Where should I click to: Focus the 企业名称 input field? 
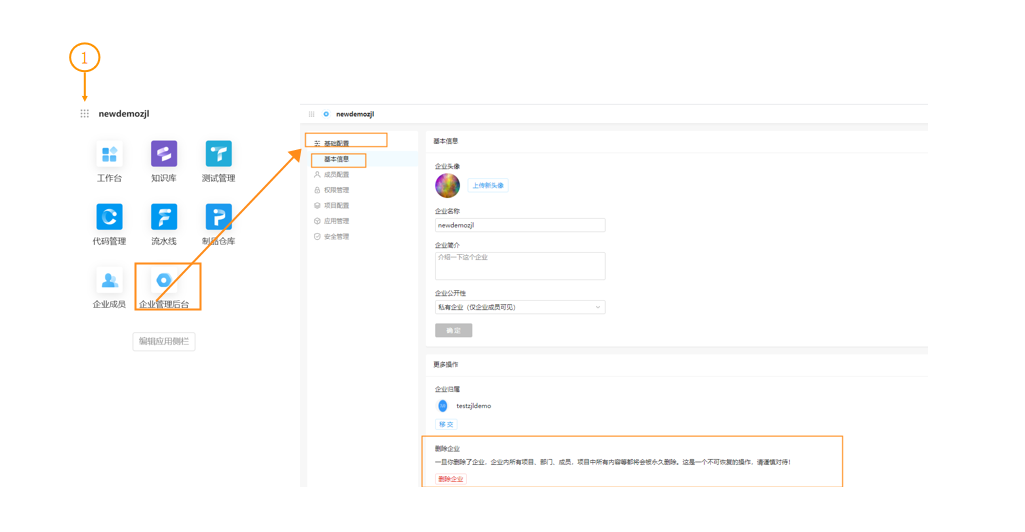tap(520, 225)
